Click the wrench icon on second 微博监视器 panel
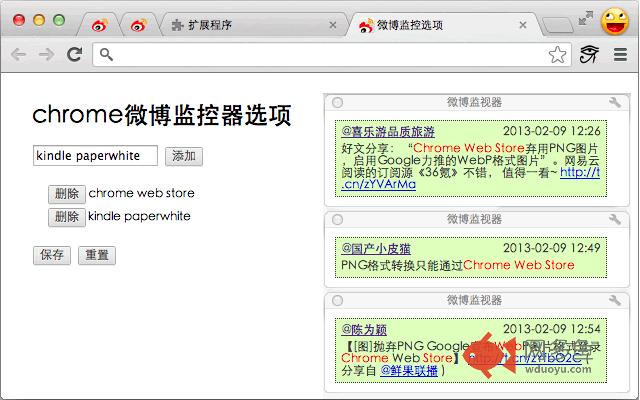The image size is (640, 400). coord(615,219)
